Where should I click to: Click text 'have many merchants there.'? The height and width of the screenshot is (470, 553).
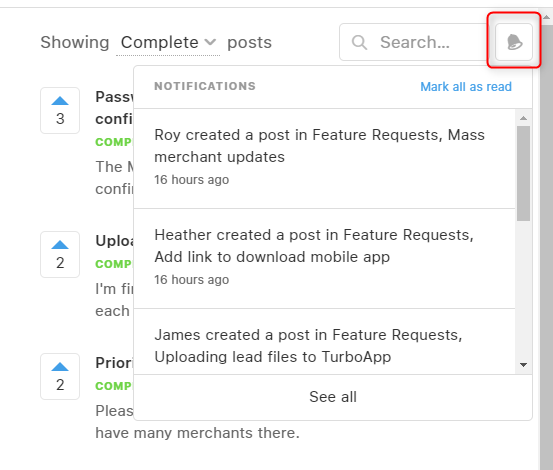click(x=198, y=433)
